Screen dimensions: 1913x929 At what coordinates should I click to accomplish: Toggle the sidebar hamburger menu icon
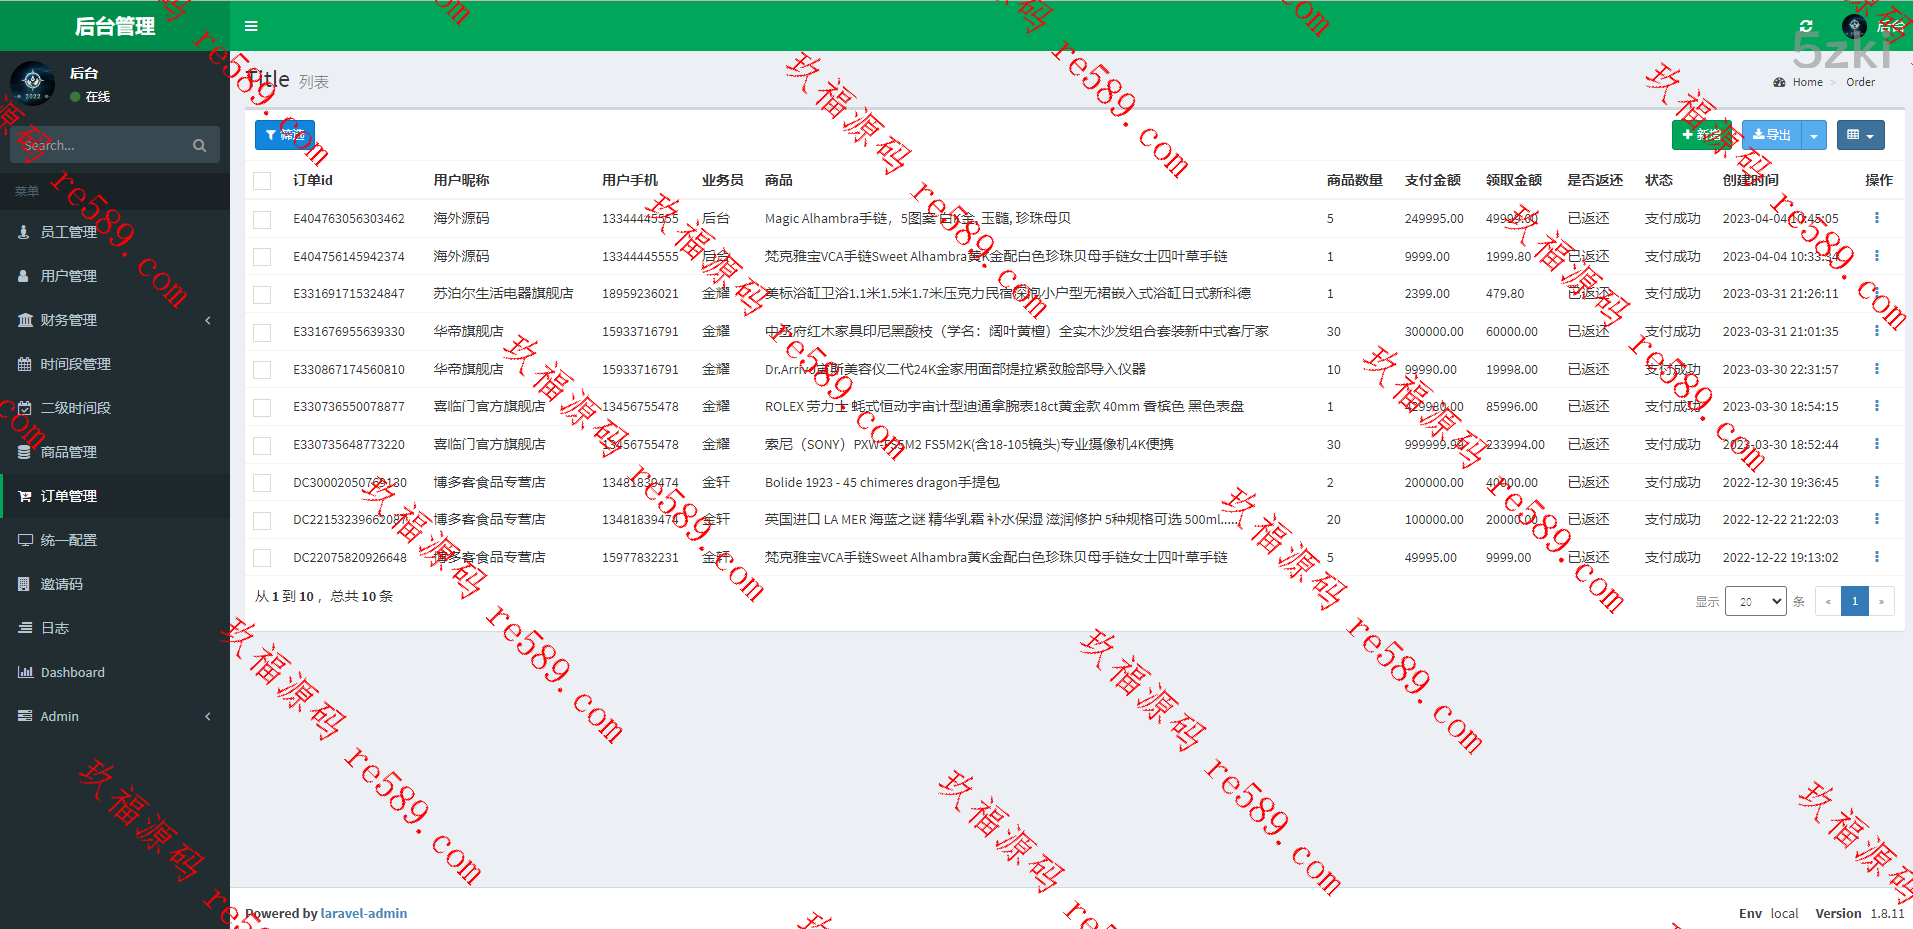coord(251,26)
